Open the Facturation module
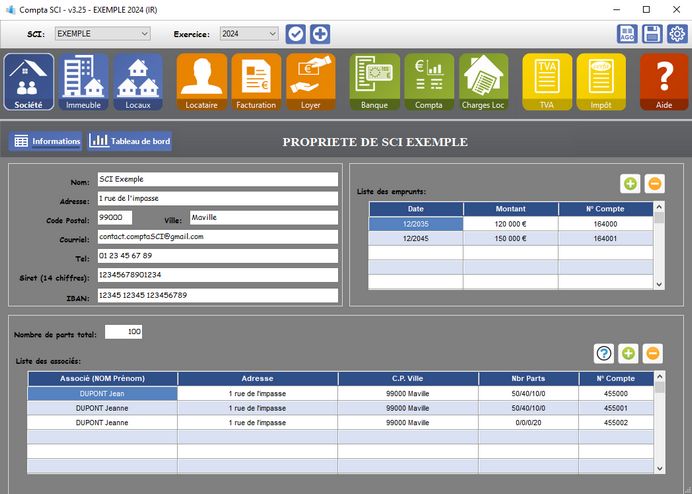Image resolution: width=692 pixels, height=494 pixels. (x=256, y=82)
